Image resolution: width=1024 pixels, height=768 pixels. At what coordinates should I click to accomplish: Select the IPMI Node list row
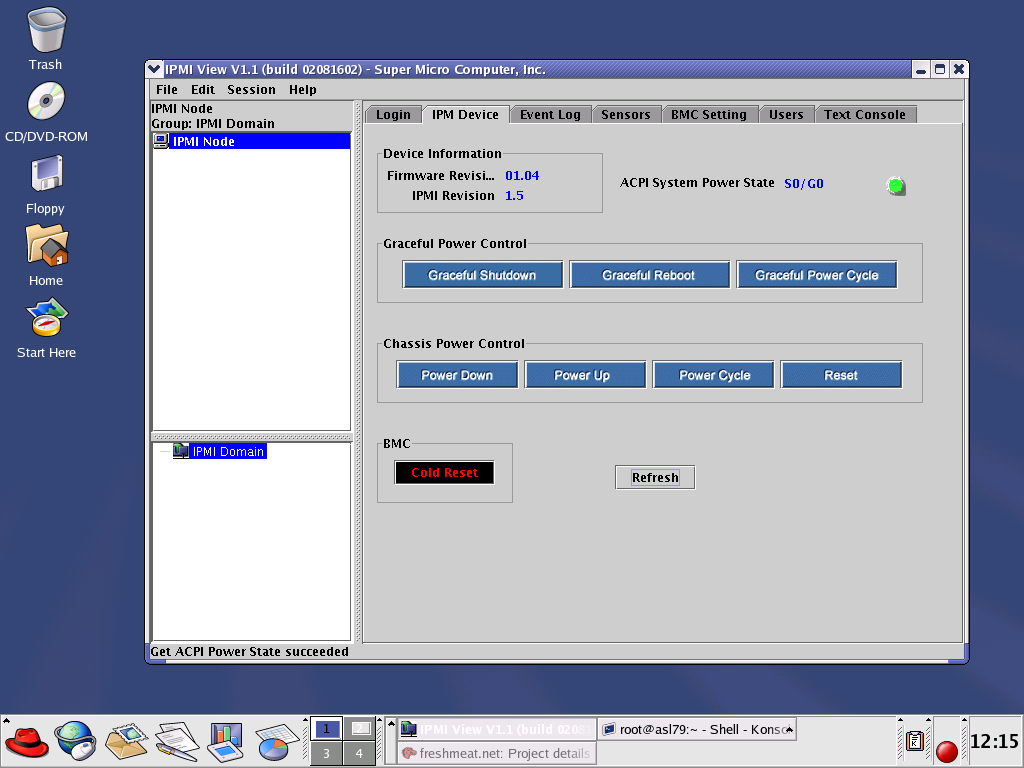tap(251, 141)
